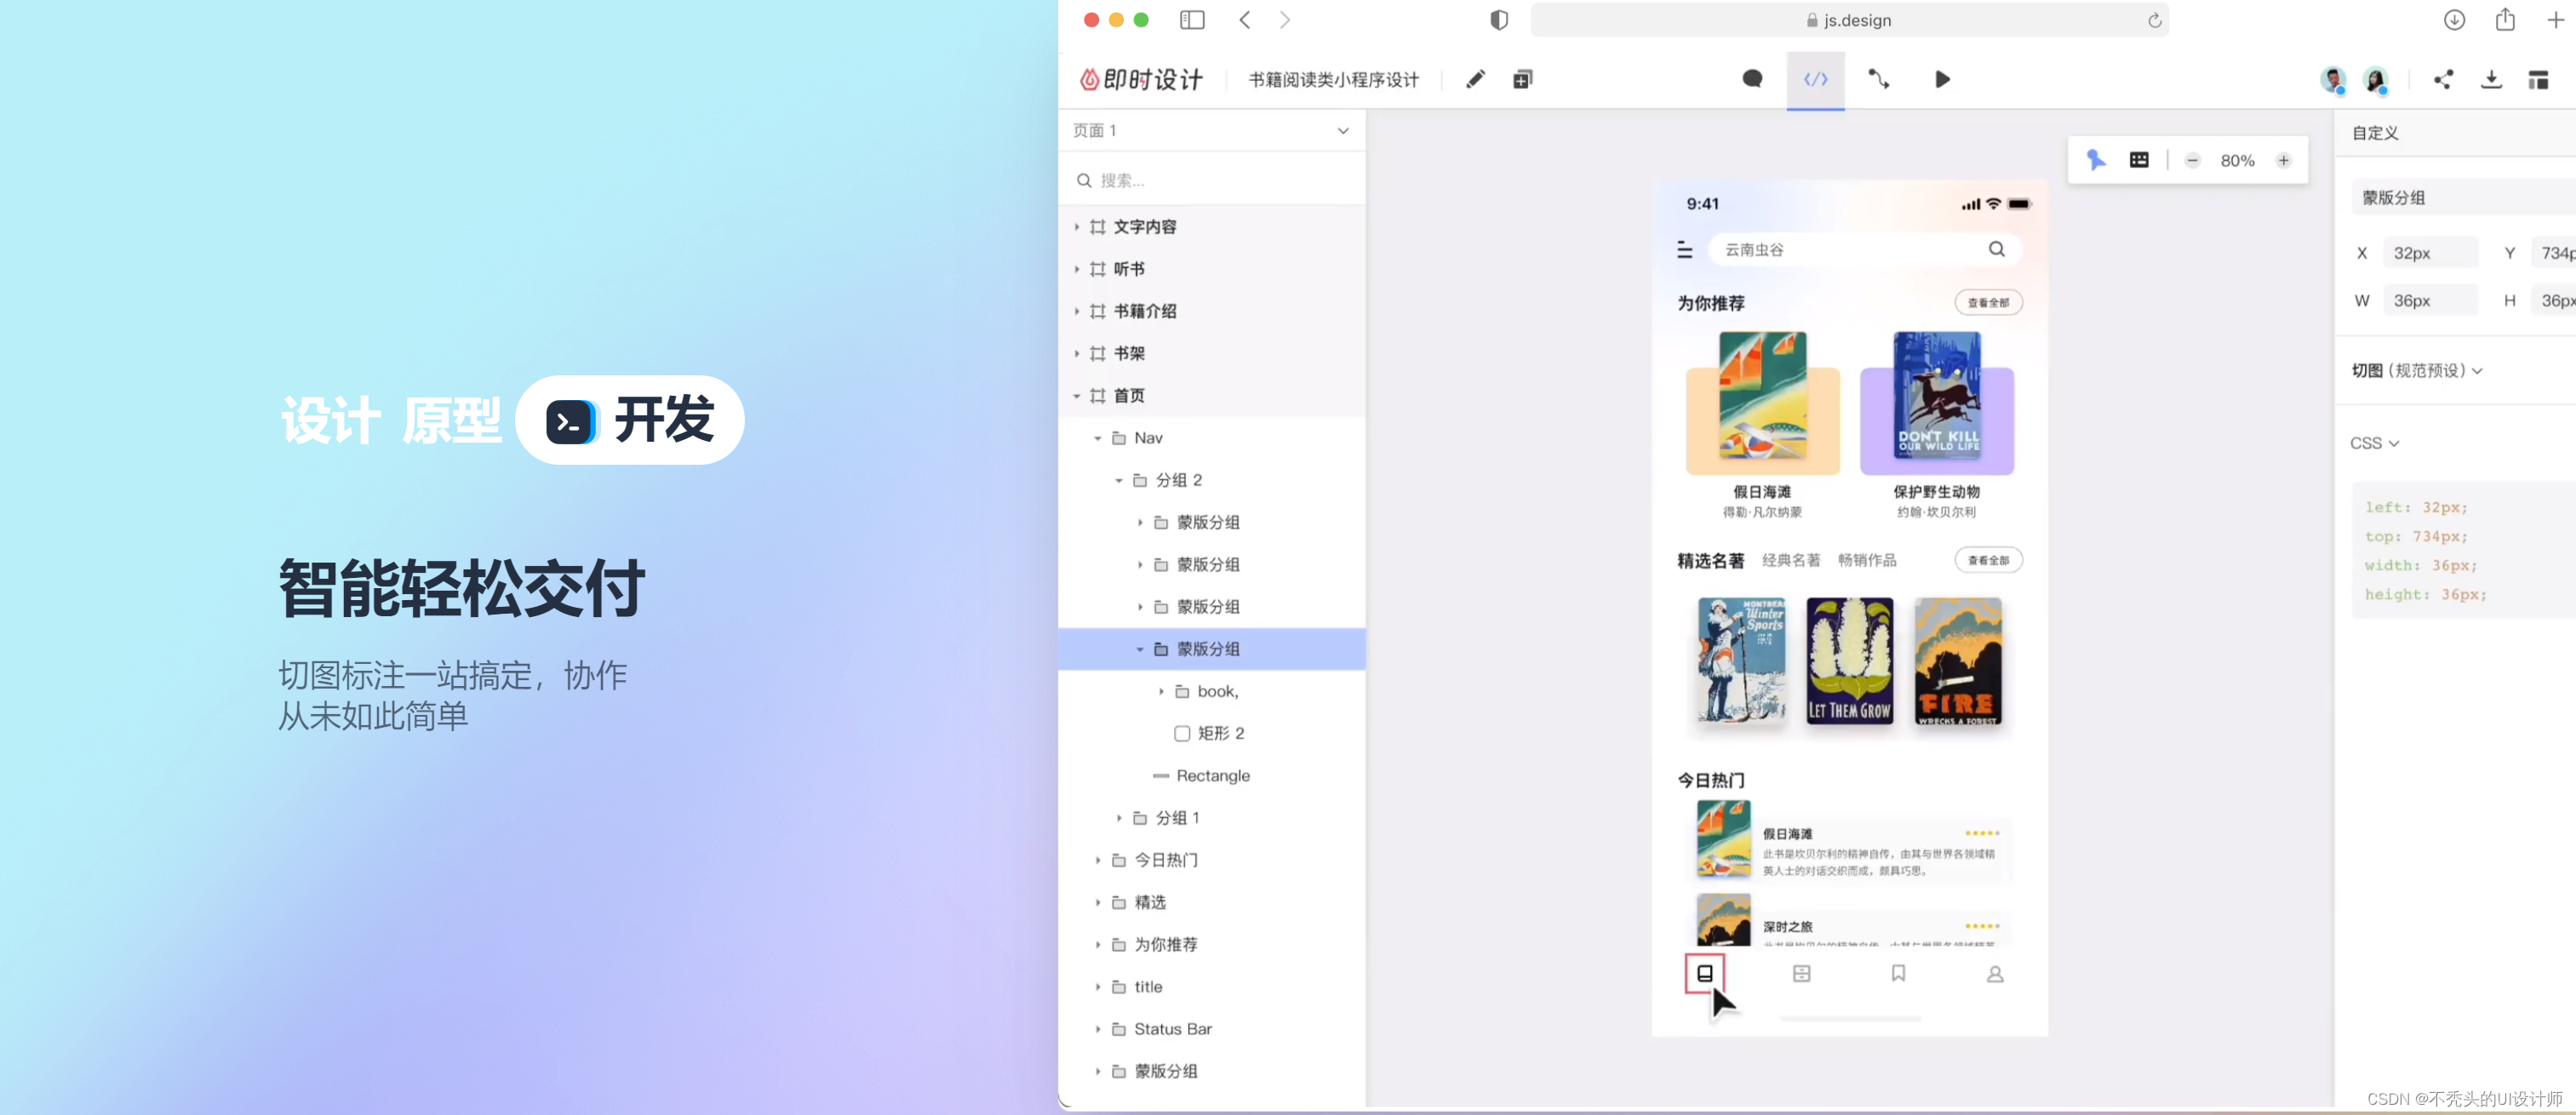Click the comment bubble icon in toolbar
The width and height of the screenshot is (2576, 1115).
click(1752, 79)
